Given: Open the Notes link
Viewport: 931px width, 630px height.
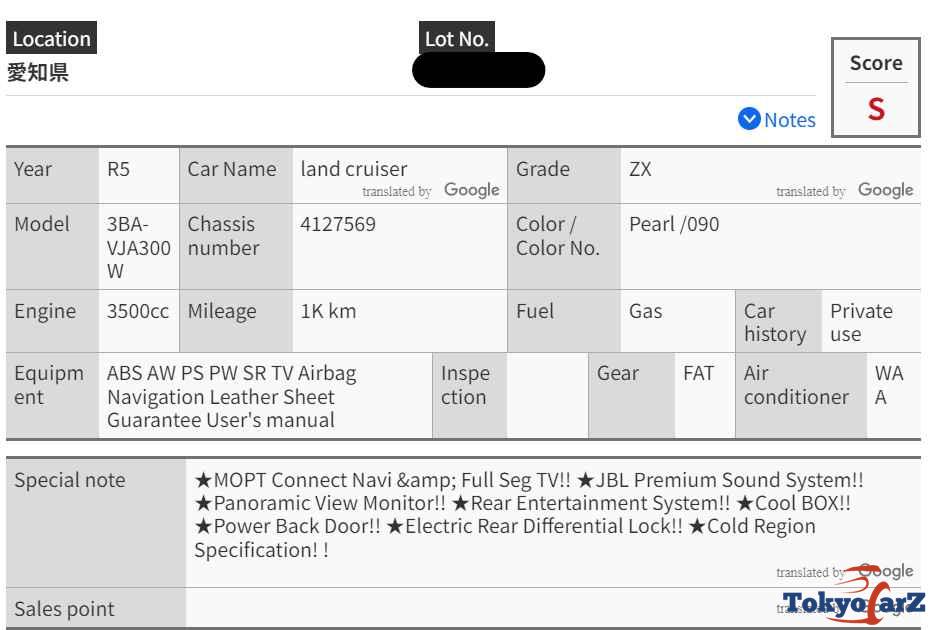Looking at the screenshot, I should 789,120.
